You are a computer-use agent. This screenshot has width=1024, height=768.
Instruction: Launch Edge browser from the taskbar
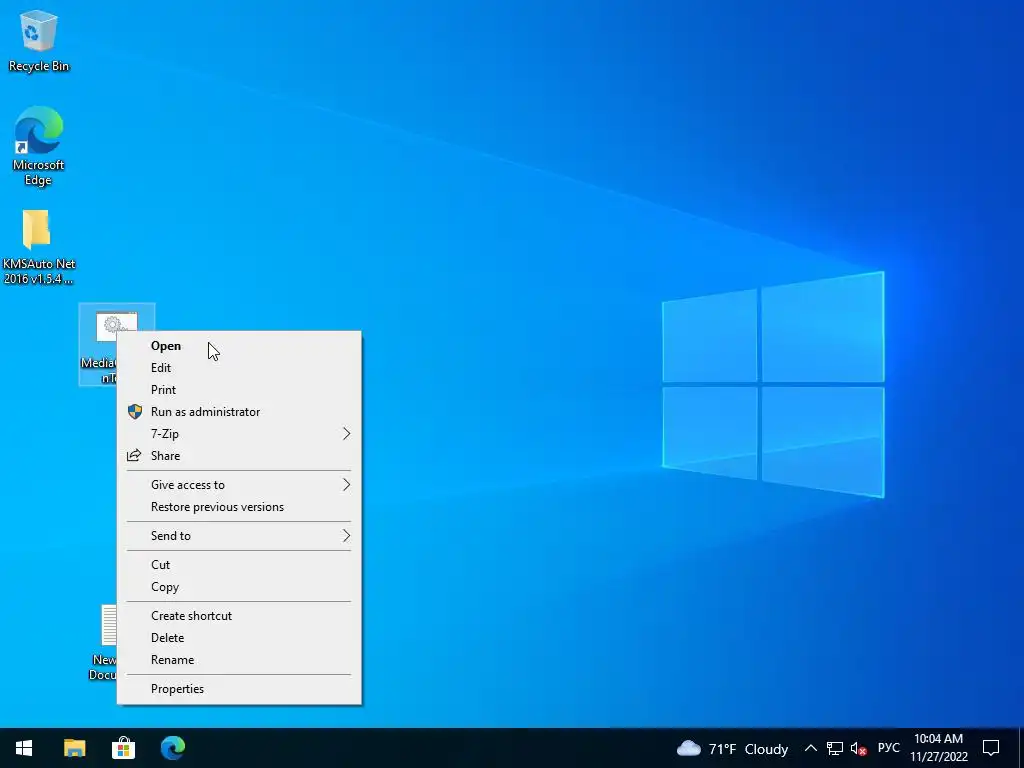(173, 748)
